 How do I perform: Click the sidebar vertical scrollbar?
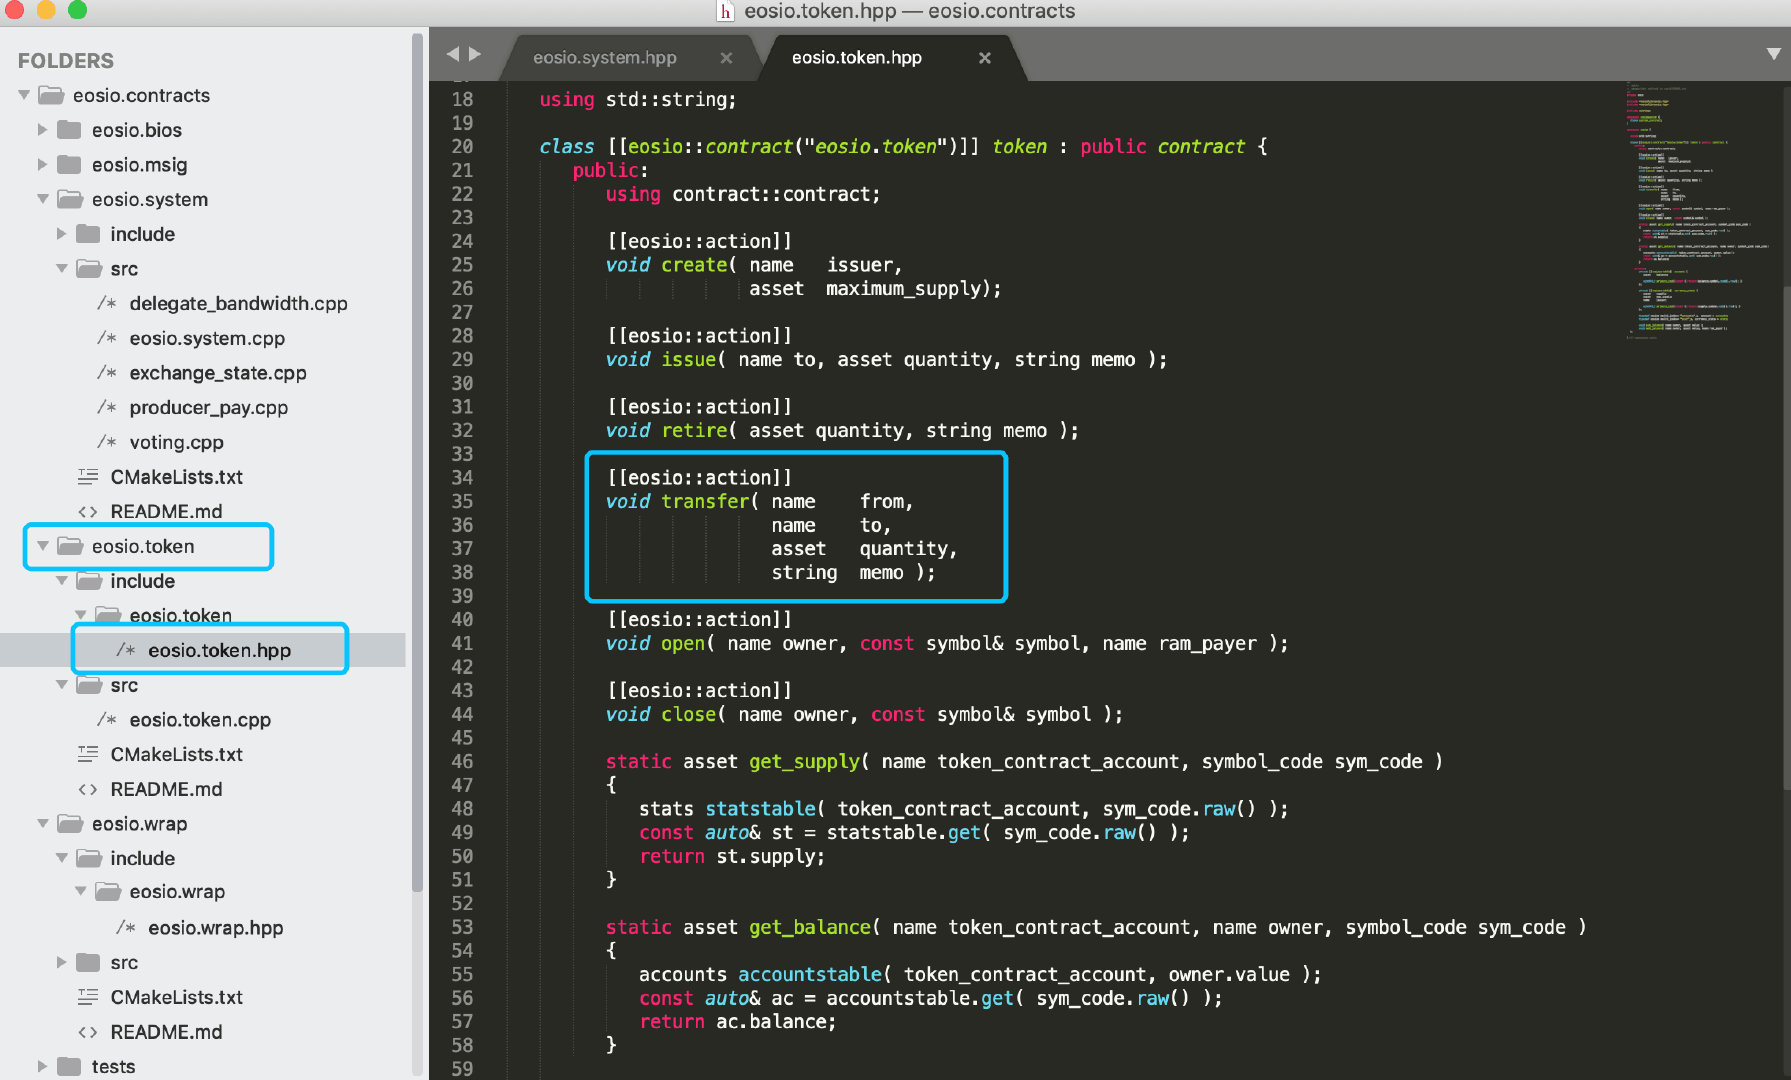pos(417,460)
